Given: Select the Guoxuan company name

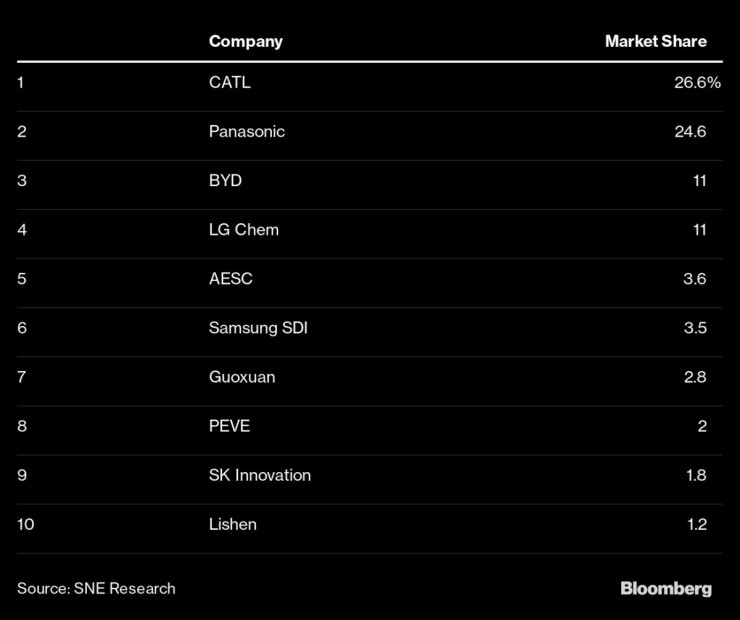Looking at the screenshot, I should 241,377.
